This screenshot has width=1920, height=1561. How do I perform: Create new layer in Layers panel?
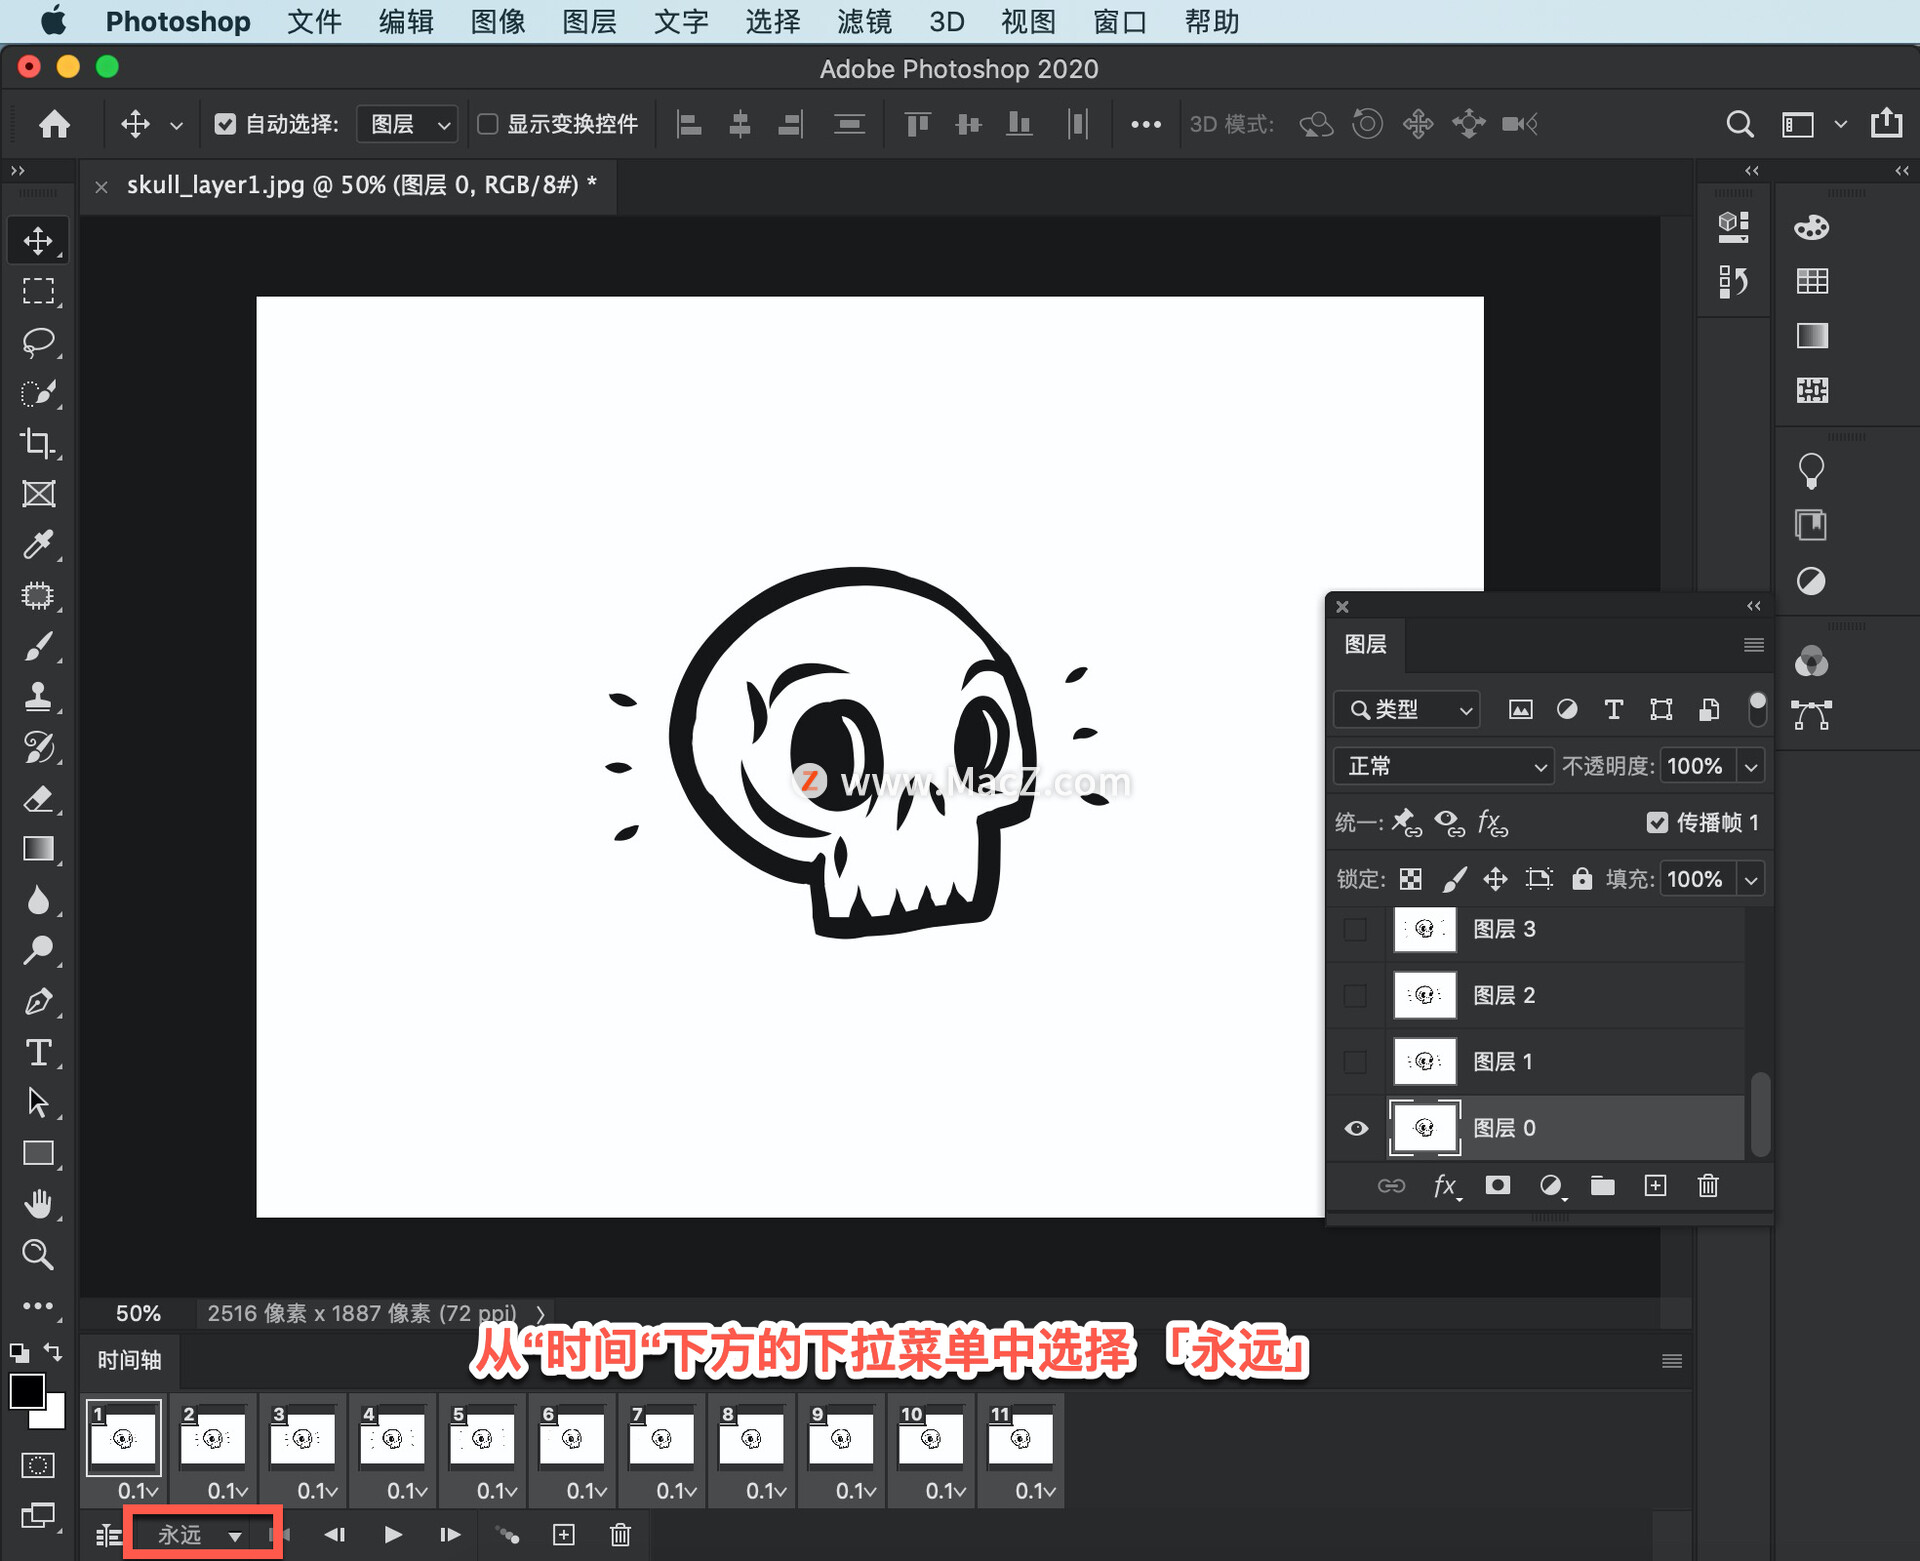coord(1655,1186)
